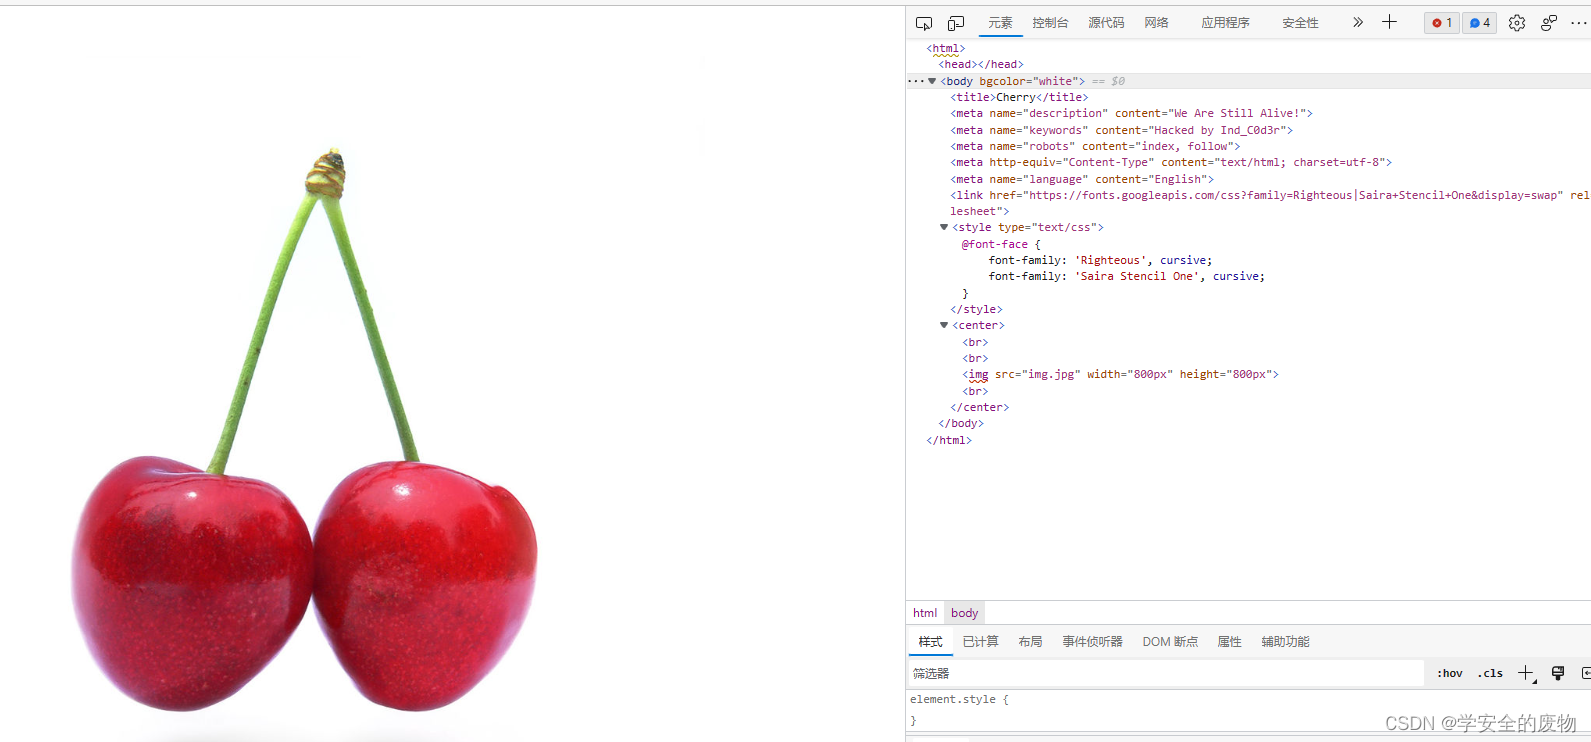This screenshot has width=1591, height=742.
Task: Click the html breadcrumb
Action: click(x=925, y=613)
